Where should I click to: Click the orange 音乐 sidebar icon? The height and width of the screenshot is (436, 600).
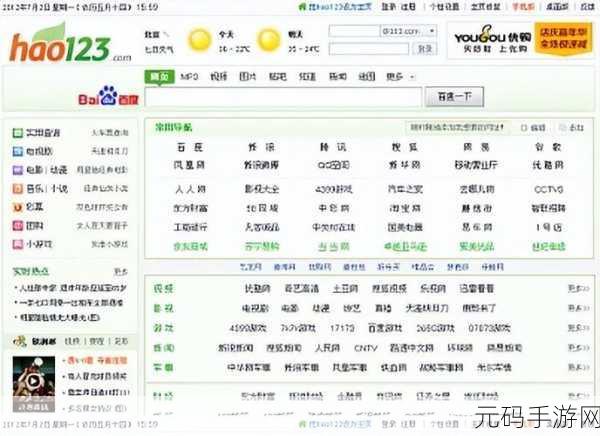18,188
